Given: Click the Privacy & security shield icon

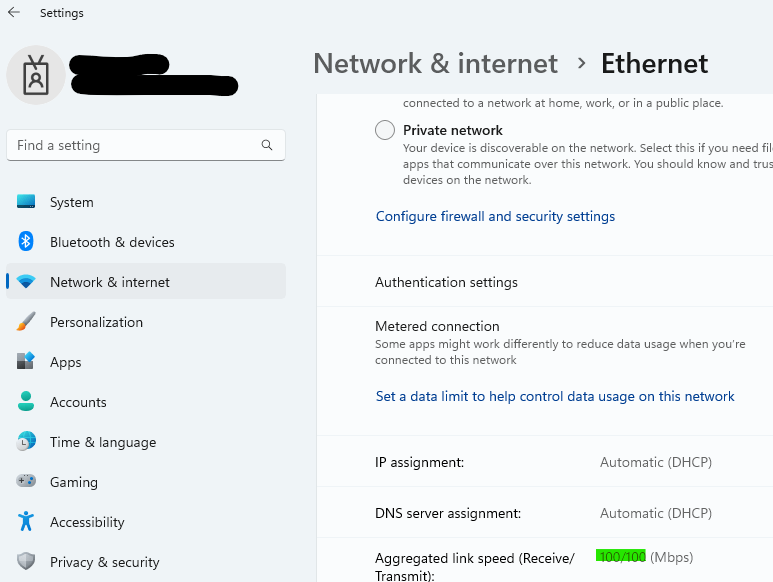Looking at the screenshot, I should click(x=26, y=562).
